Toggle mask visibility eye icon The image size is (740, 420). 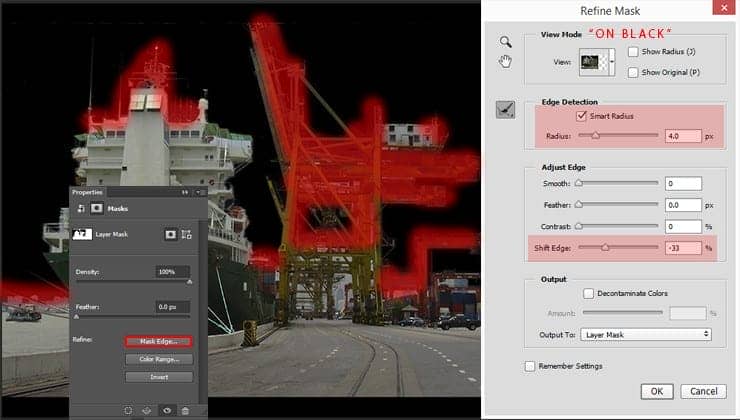tap(167, 411)
